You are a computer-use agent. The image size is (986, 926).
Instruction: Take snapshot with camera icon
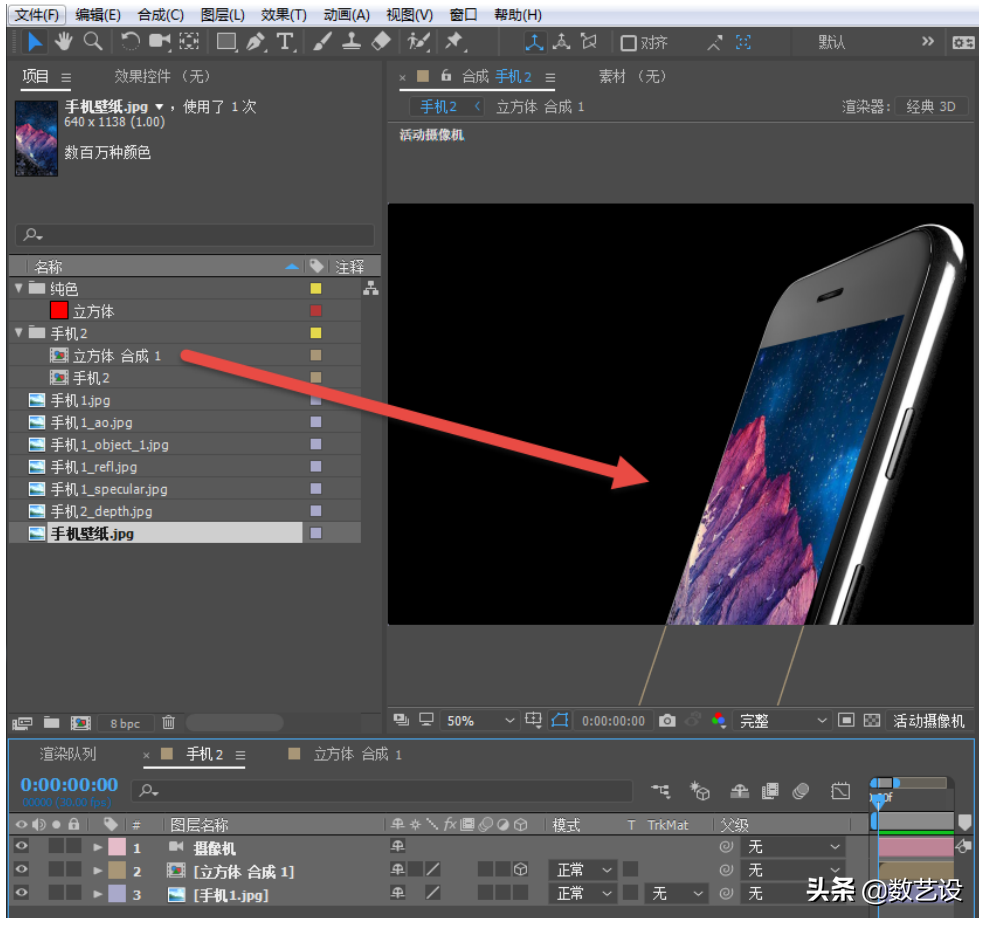coord(667,720)
